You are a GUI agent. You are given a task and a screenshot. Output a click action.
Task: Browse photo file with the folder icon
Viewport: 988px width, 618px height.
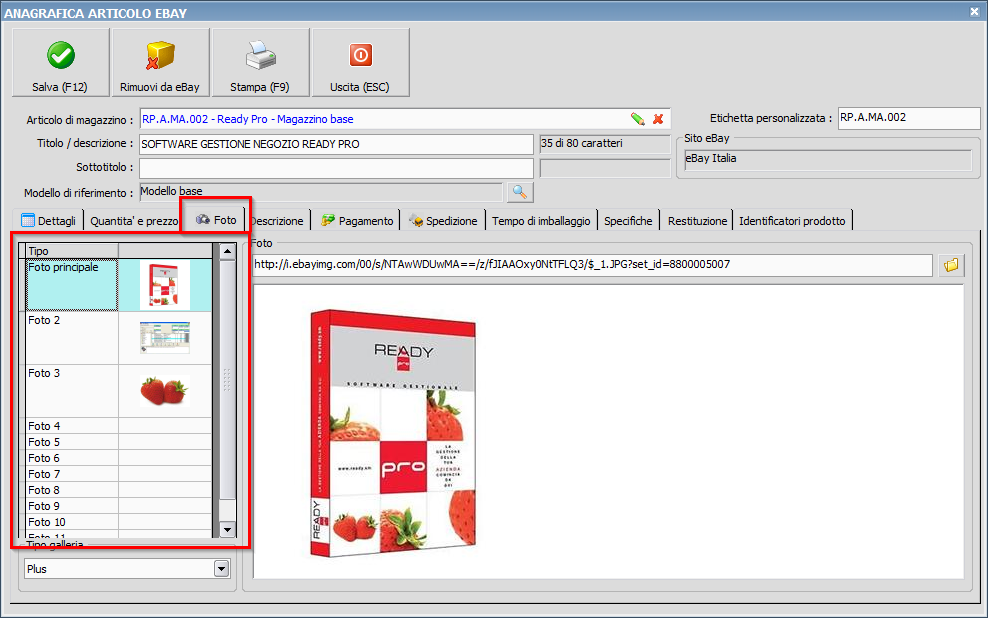951,265
